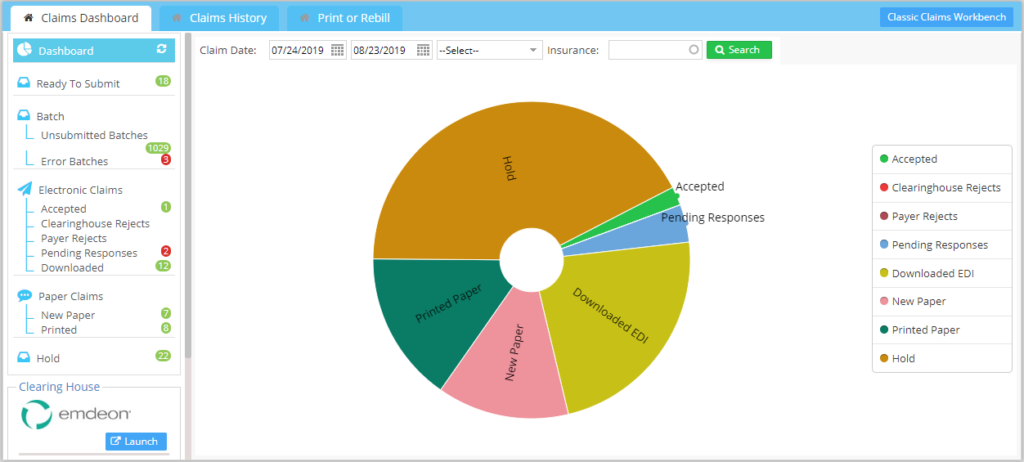1024x462 pixels.
Task: Toggle Hold series in chart legend
Action: [942, 358]
